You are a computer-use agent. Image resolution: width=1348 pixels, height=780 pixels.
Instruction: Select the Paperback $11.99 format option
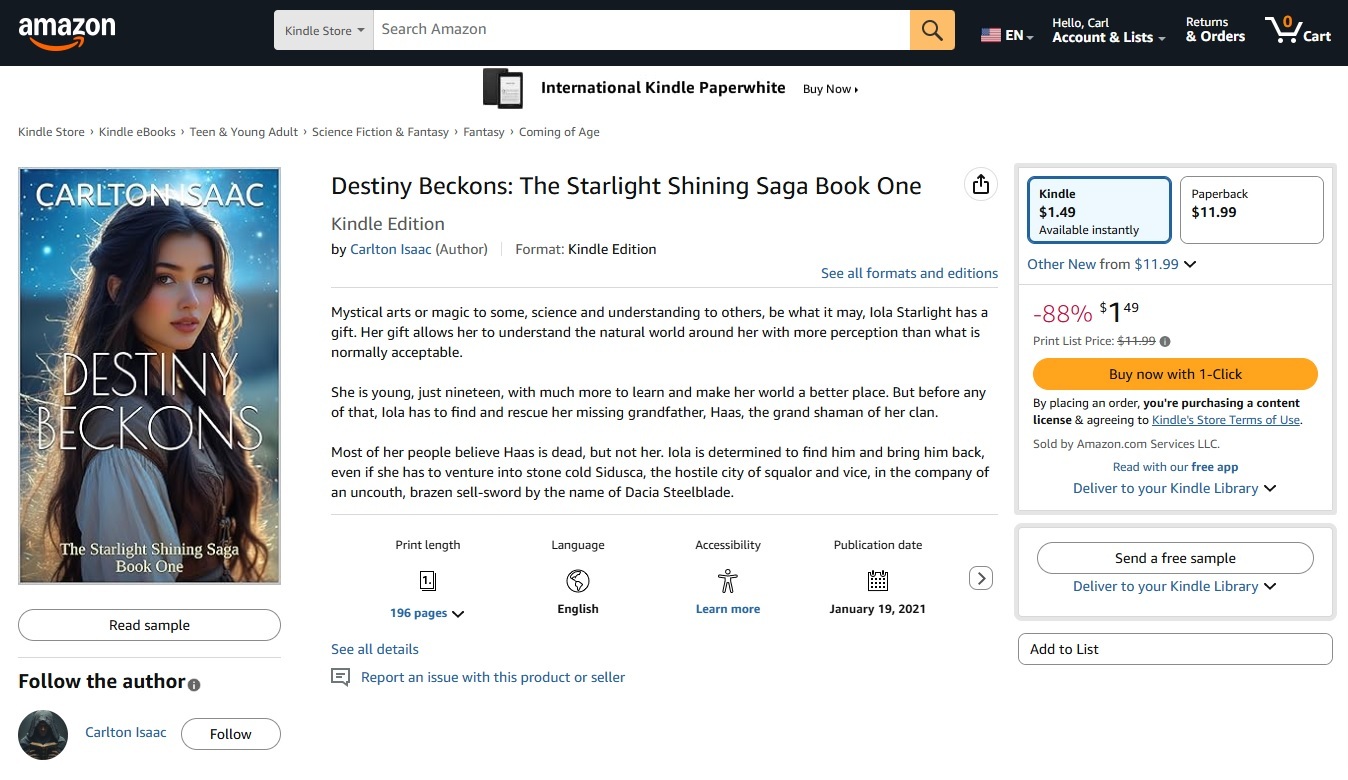[x=1251, y=210]
